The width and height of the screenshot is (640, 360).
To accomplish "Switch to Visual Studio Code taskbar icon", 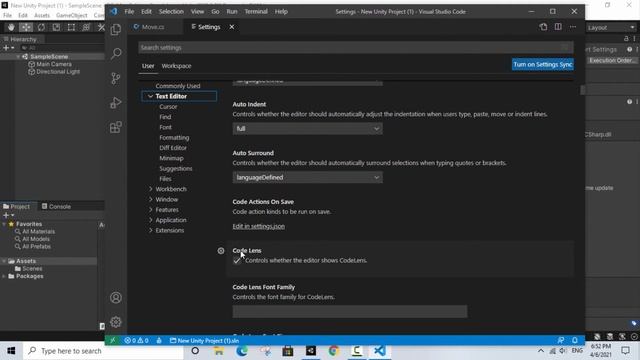I will coord(380,351).
